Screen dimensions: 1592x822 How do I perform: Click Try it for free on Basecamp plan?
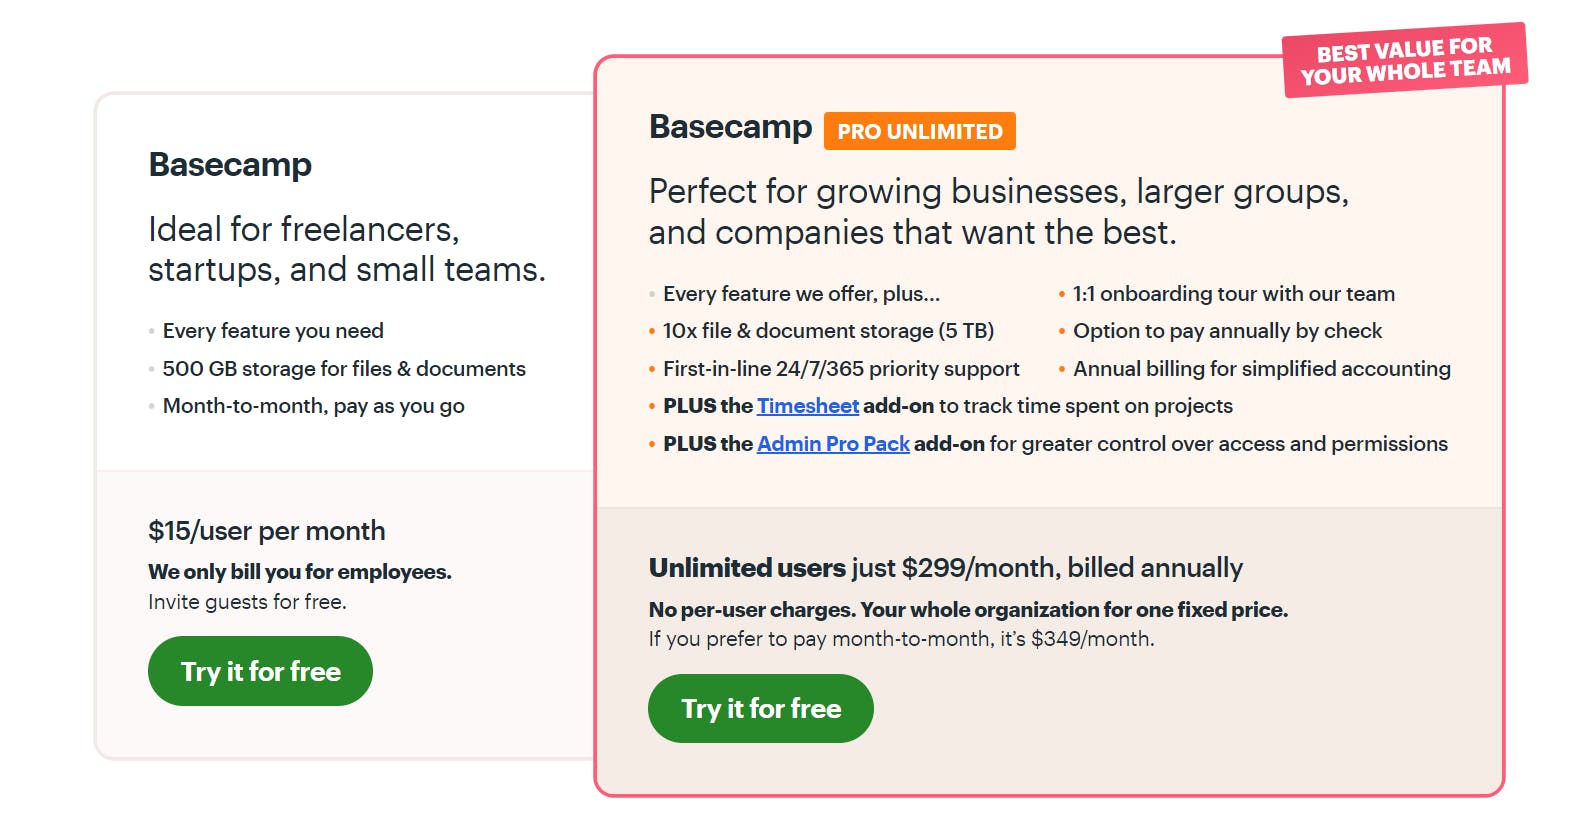(x=259, y=671)
